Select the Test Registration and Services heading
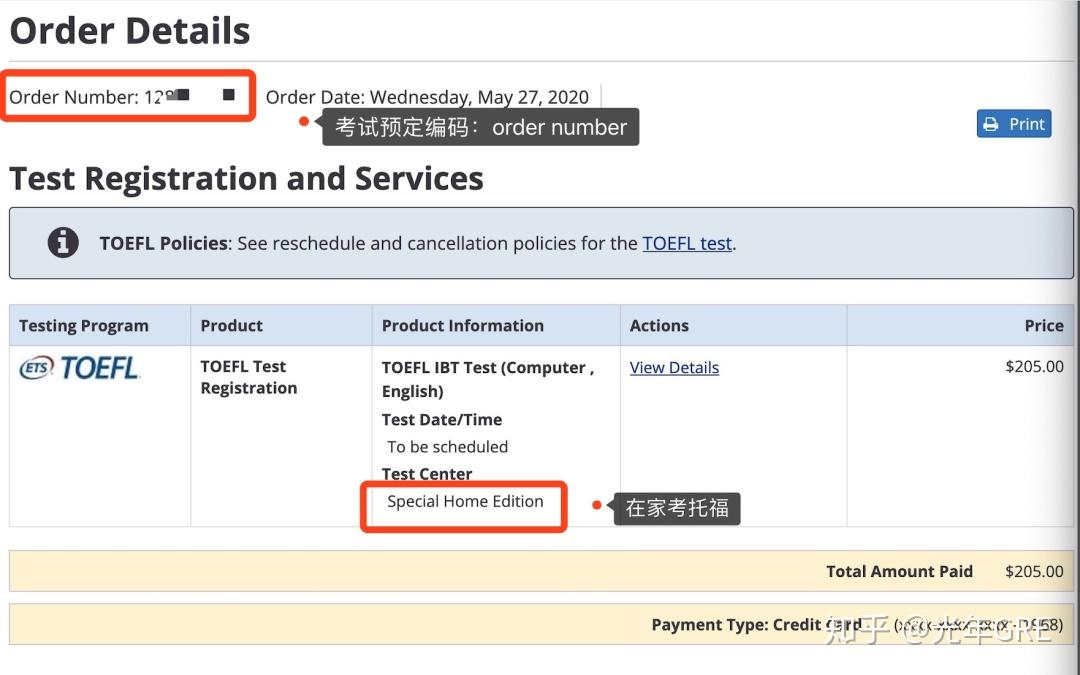Screen dimensions: 1080x675 (x=246, y=179)
